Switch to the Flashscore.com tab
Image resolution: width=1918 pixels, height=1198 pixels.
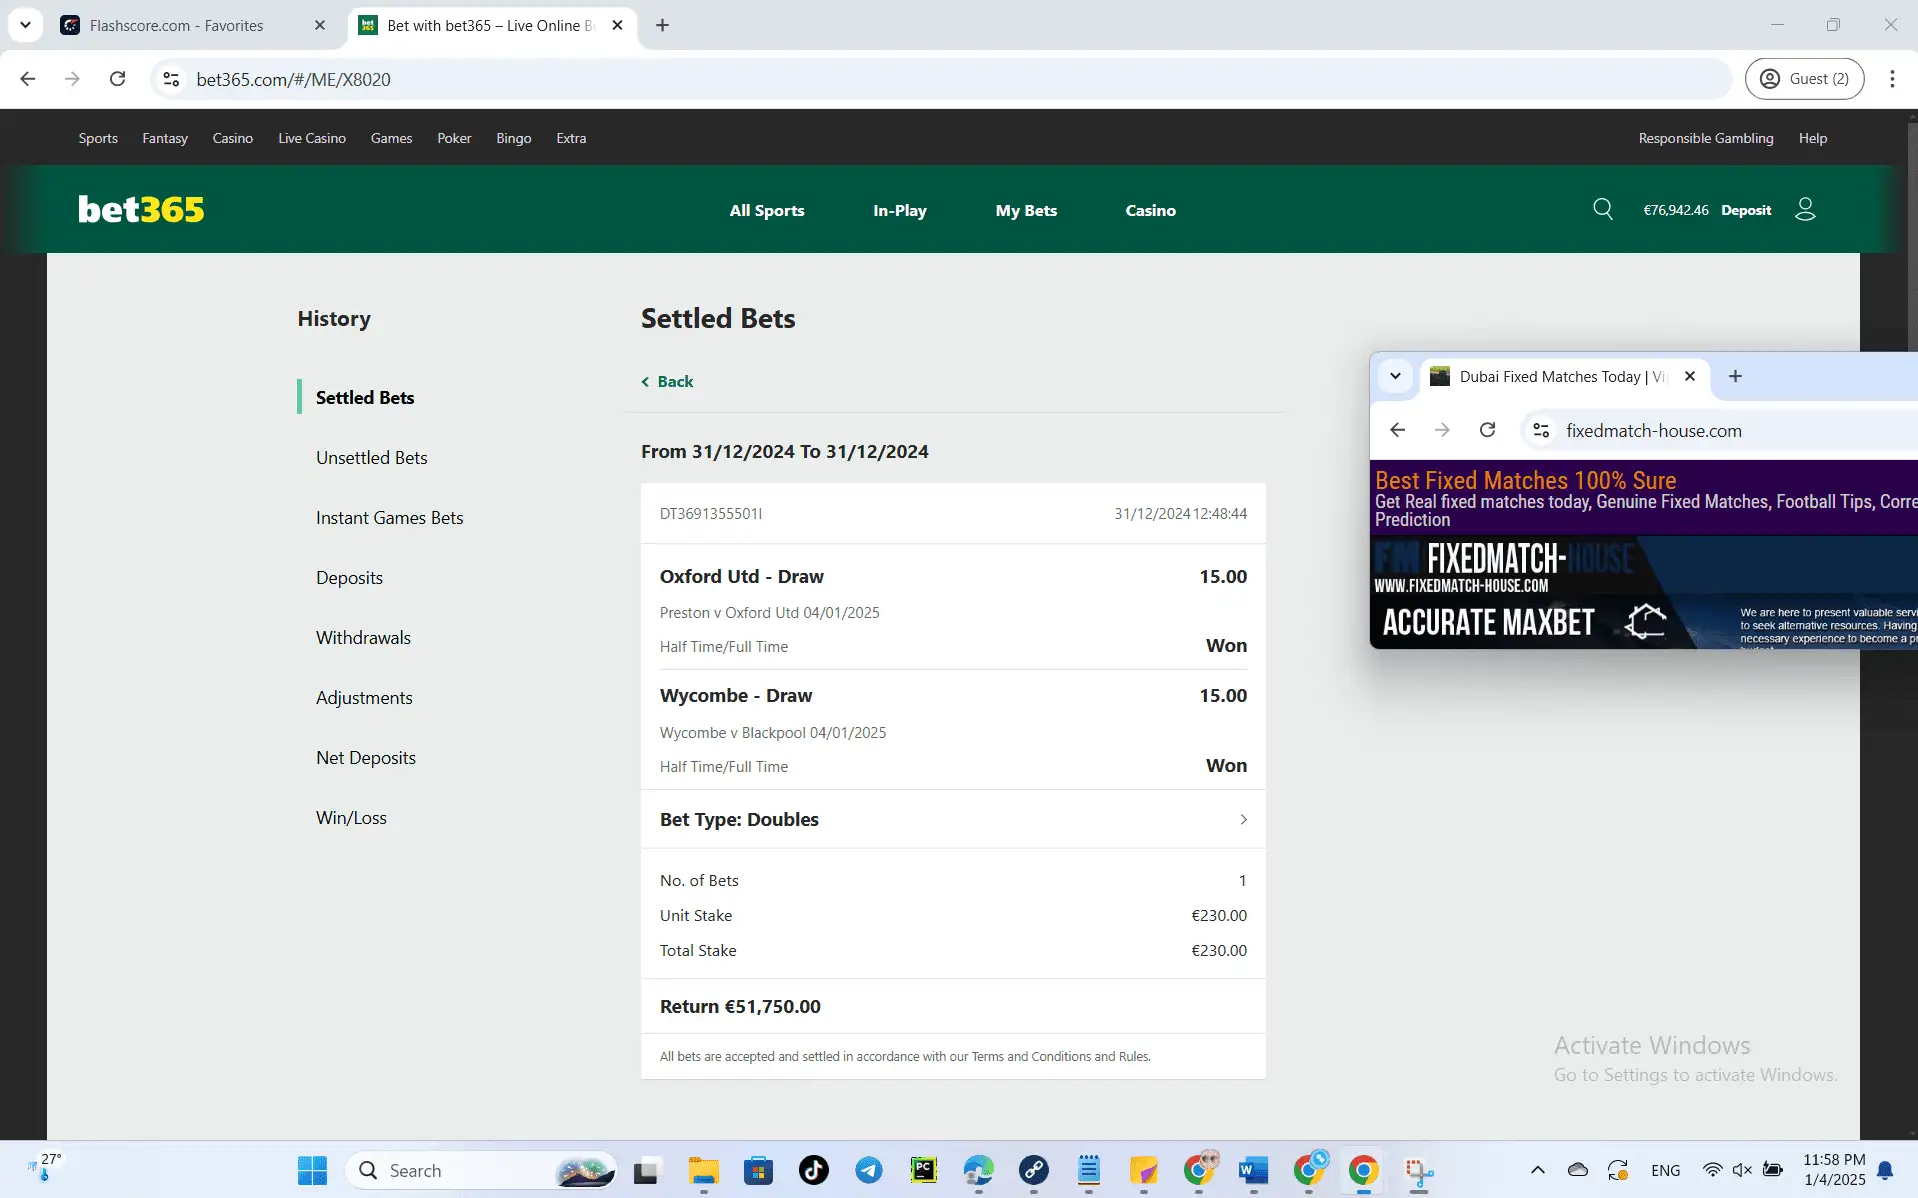(177, 25)
